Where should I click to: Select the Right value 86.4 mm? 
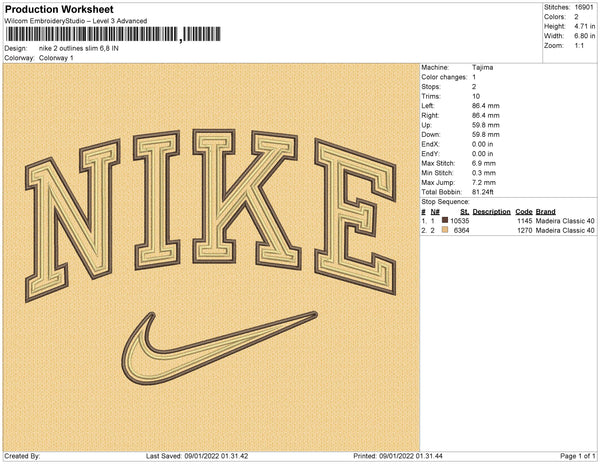click(486, 115)
